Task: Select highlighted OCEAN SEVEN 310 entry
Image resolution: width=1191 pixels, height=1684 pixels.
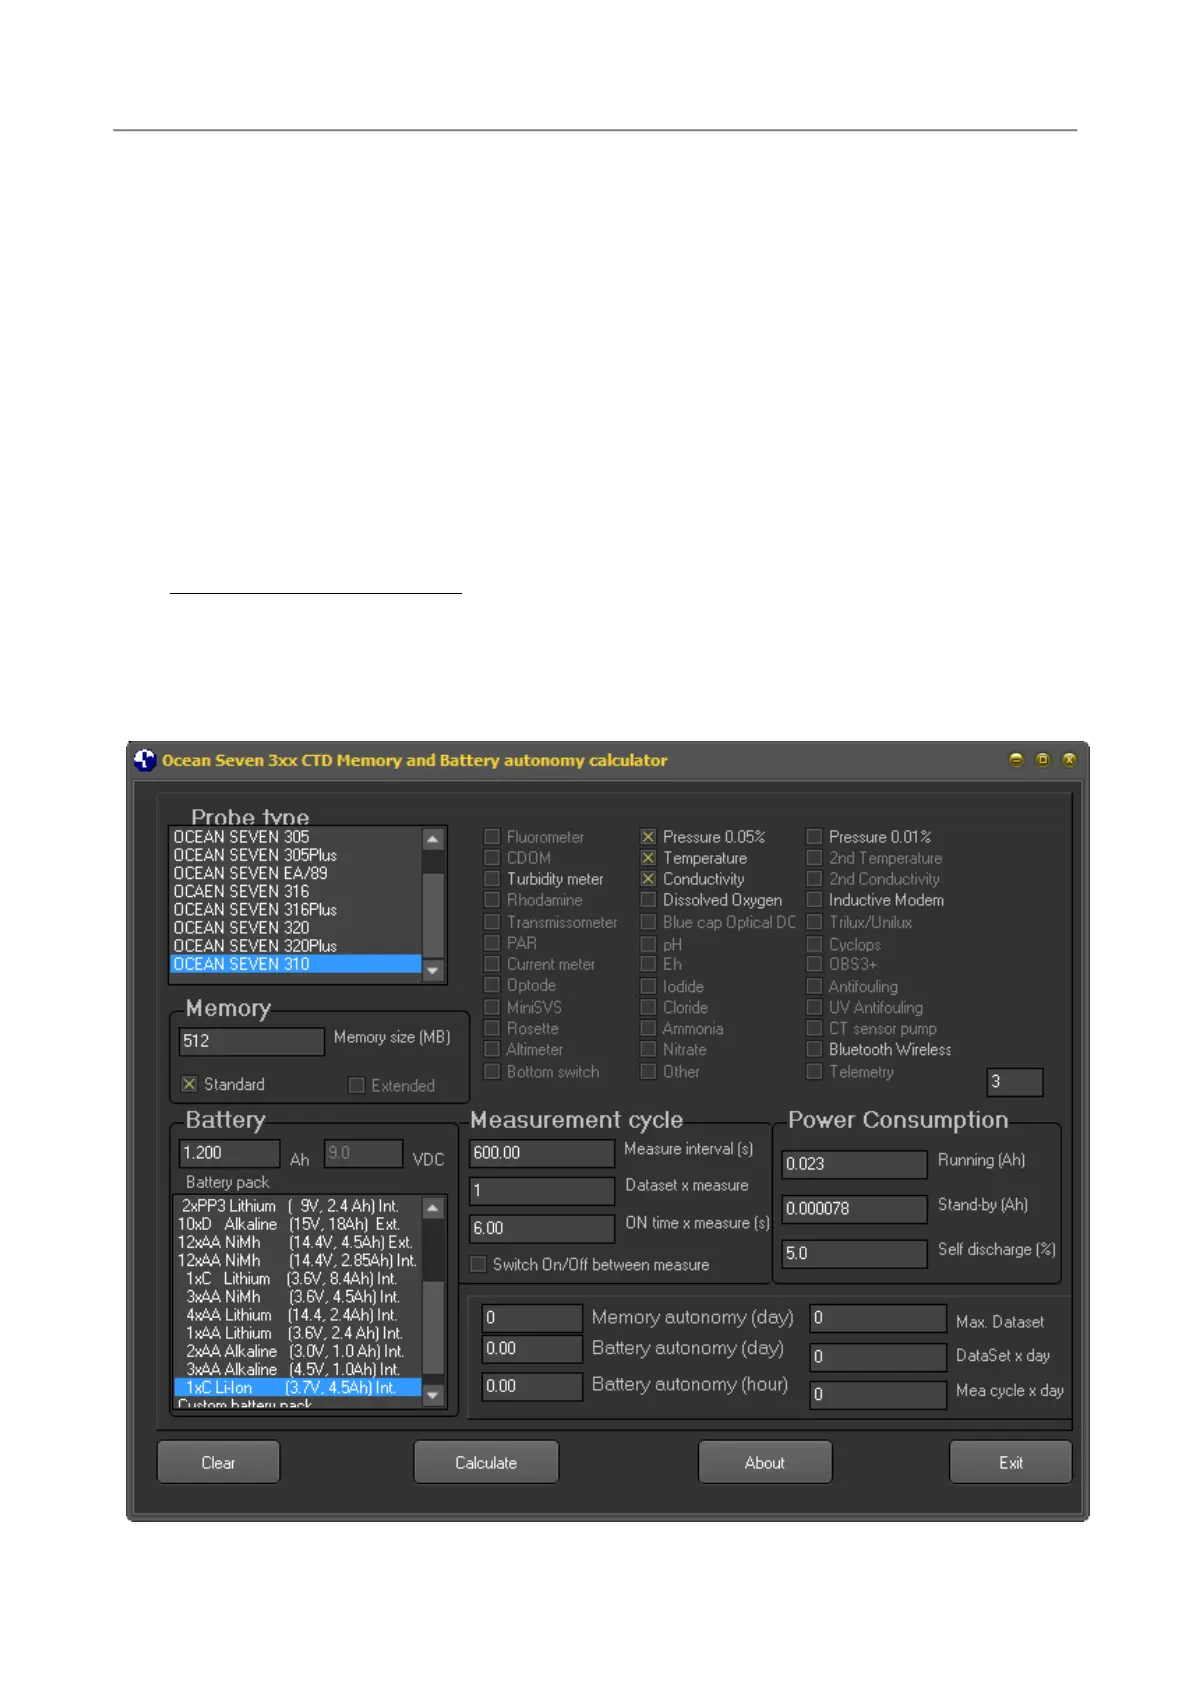Action: (x=296, y=964)
